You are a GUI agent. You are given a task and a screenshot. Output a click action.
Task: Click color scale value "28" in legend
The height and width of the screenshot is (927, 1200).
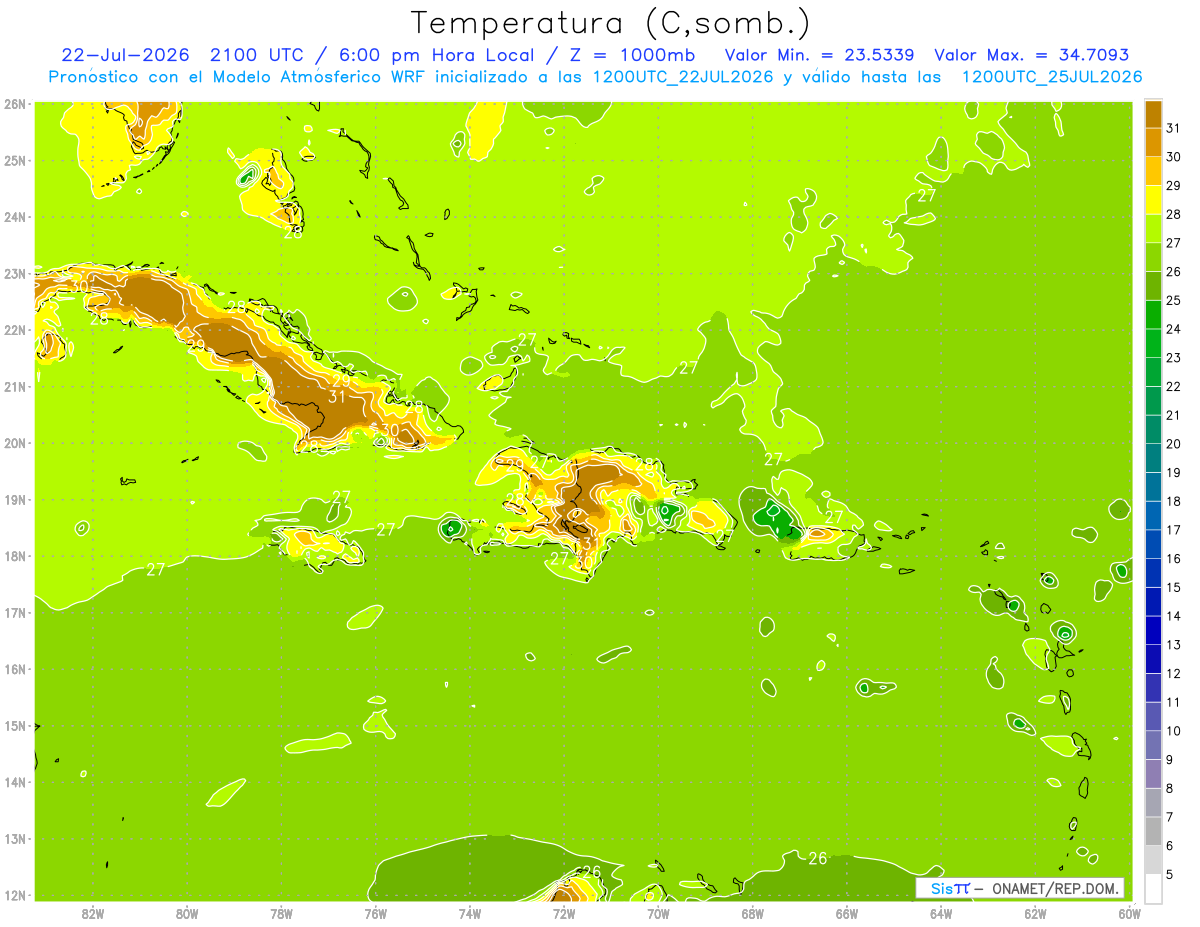click(x=1173, y=215)
